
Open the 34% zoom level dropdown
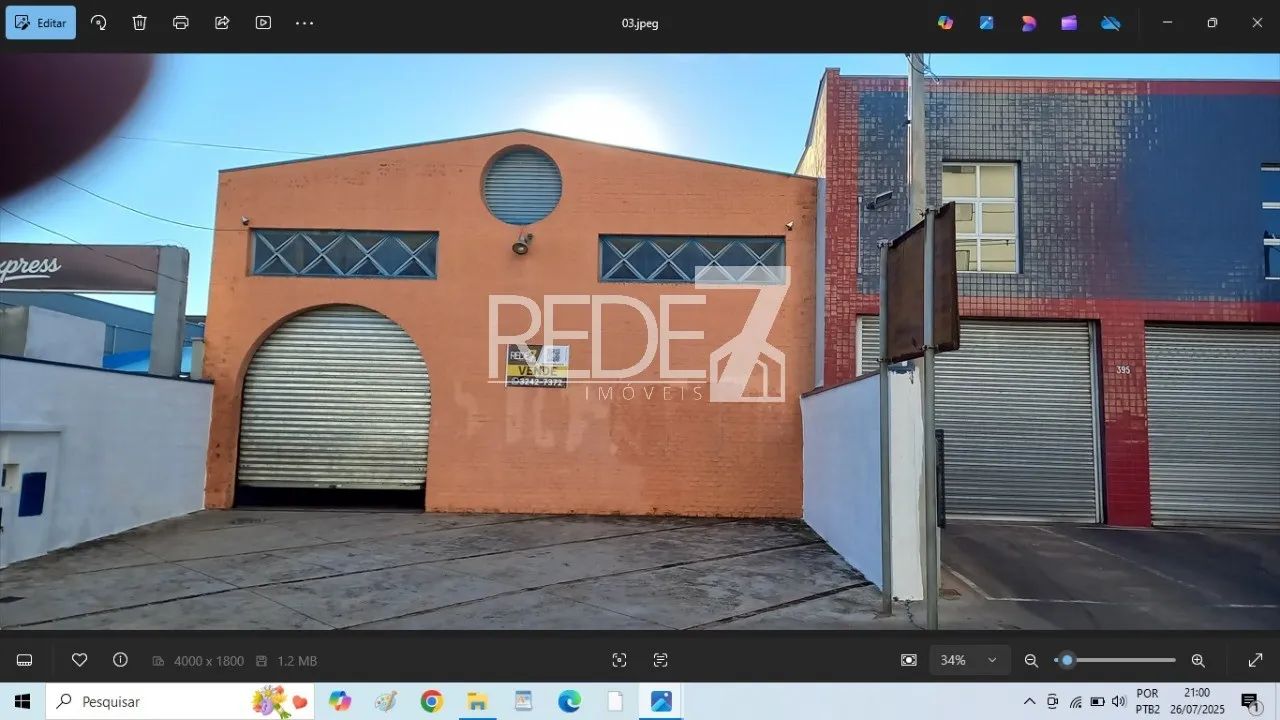click(x=969, y=660)
